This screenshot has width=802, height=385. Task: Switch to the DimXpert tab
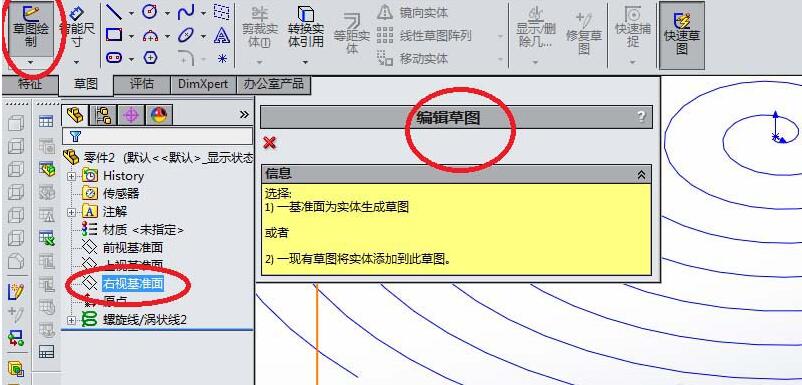(203, 84)
